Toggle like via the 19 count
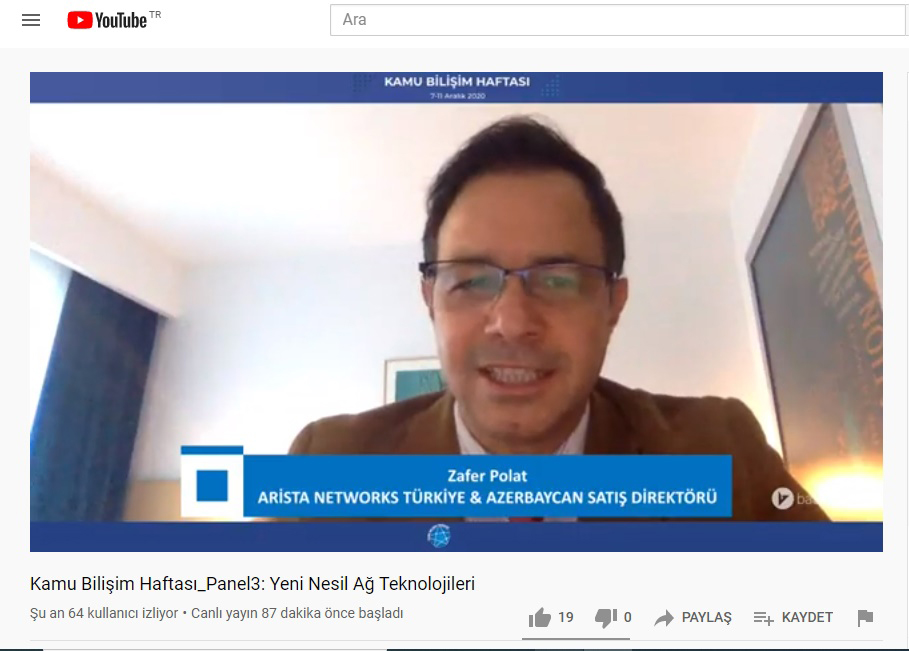Screen dimensions: 909x651 [566, 618]
